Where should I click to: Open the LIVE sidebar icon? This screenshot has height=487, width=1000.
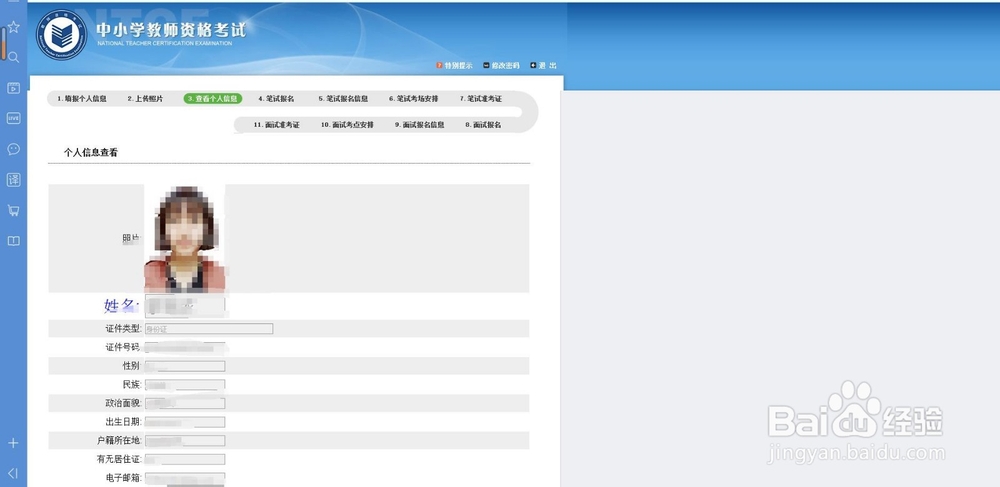(13, 118)
